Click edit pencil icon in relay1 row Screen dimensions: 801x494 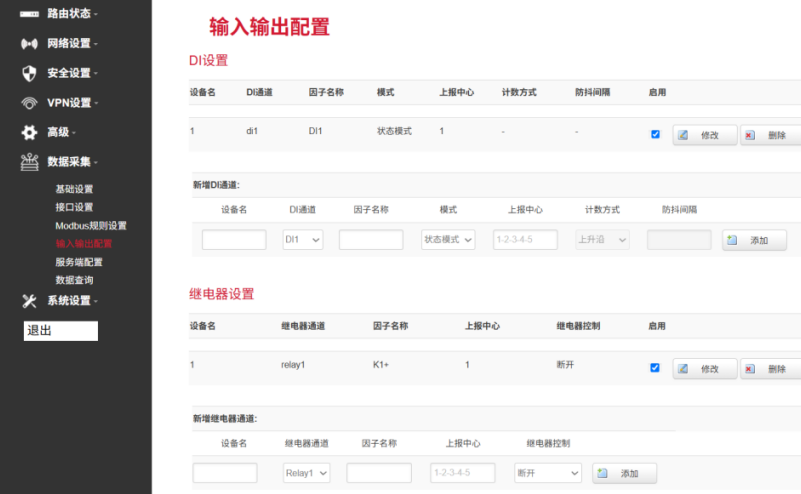pos(682,369)
